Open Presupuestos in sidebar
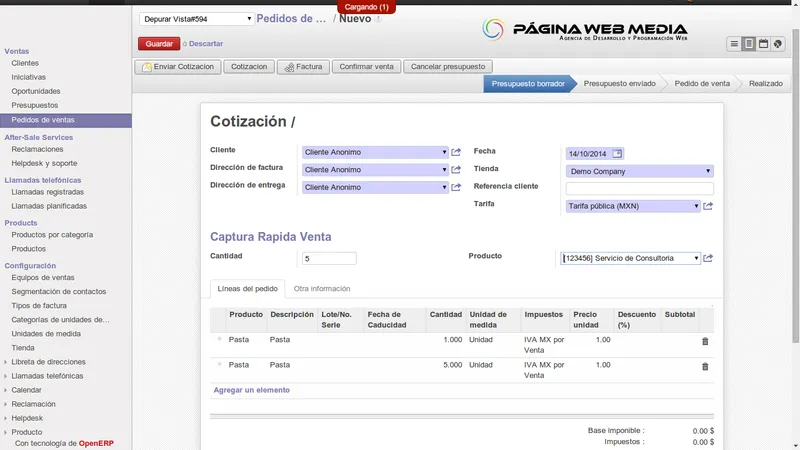This screenshot has width=800, height=450. click(x=35, y=105)
